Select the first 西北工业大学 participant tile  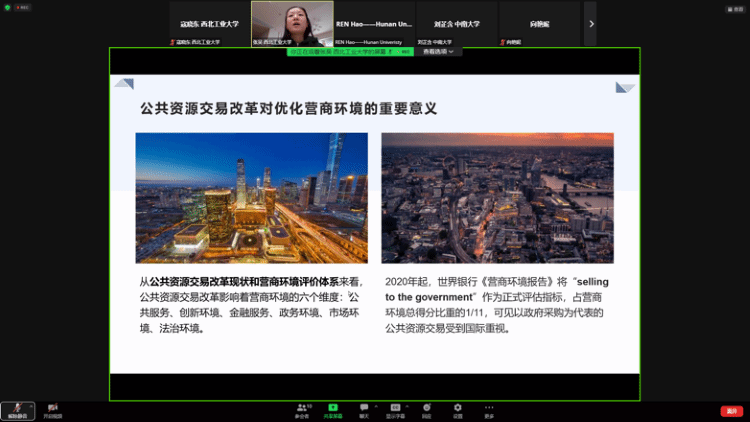tap(208, 23)
